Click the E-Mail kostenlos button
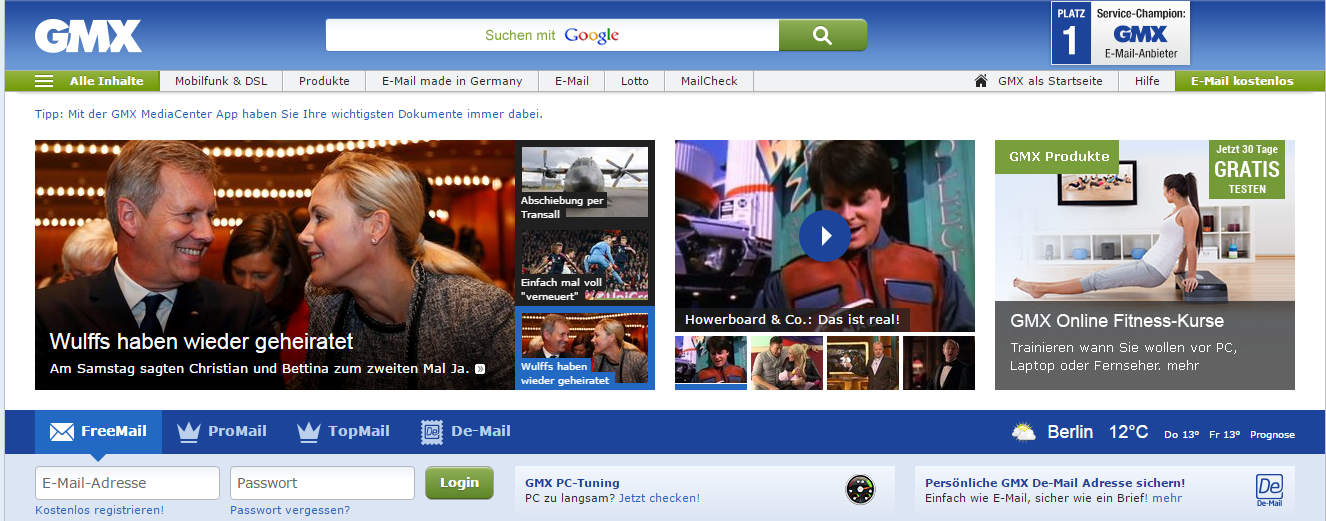1326x521 pixels. point(1242,81)
